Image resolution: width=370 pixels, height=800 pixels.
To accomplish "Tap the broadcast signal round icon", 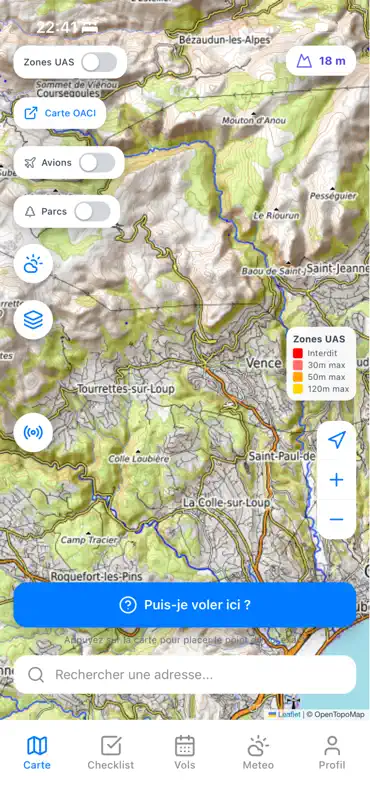I will [x=33, y=433].
